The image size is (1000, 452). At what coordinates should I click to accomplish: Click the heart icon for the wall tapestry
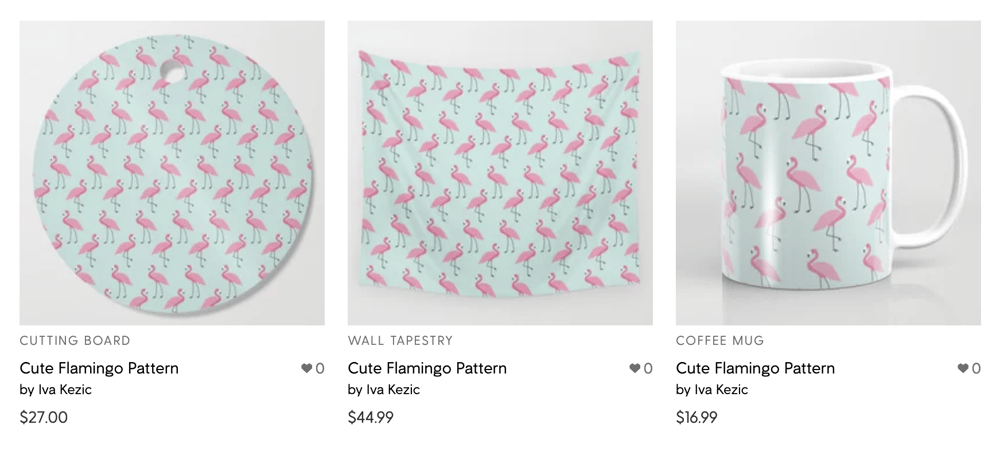(635, 368)
